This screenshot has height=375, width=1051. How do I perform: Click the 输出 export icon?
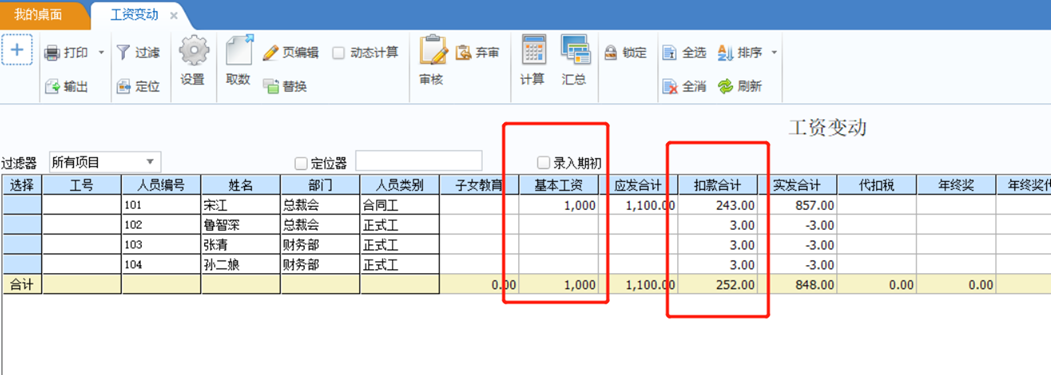tap(52, 87)
